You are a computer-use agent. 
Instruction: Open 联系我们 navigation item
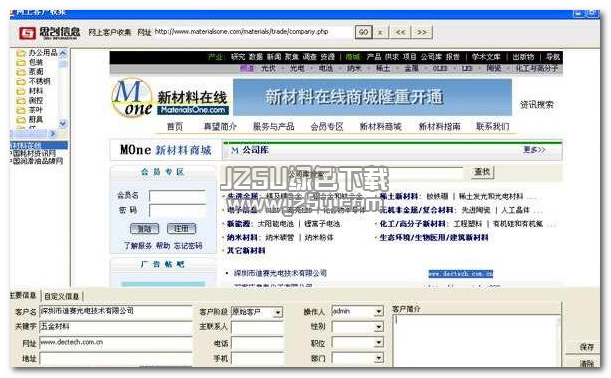point(493,127)
